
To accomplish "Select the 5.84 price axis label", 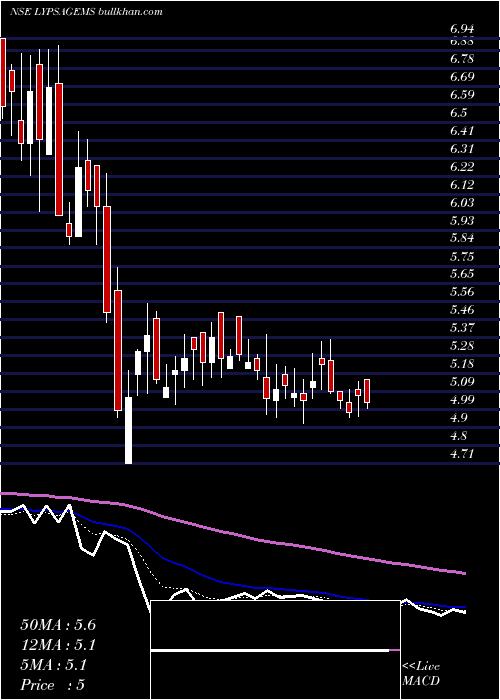I will (462, 238).
